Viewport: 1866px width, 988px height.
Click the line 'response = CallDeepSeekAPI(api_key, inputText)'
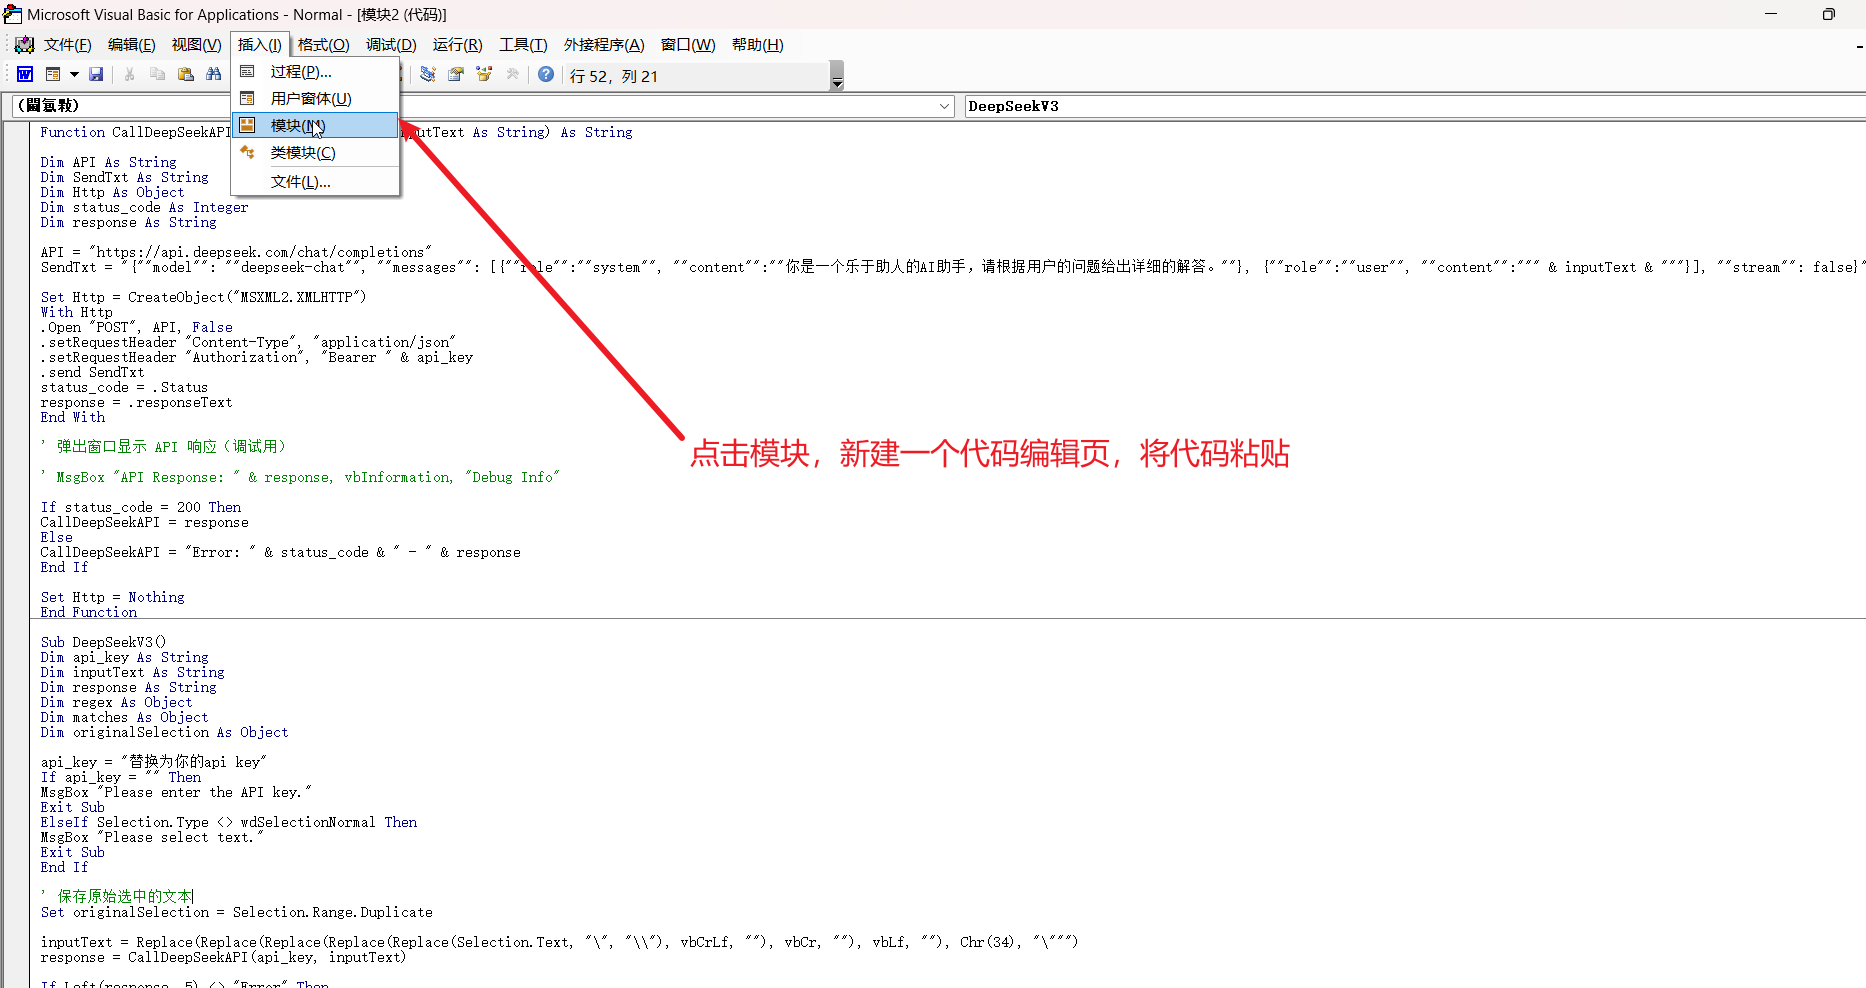click(x=223, y=957)
